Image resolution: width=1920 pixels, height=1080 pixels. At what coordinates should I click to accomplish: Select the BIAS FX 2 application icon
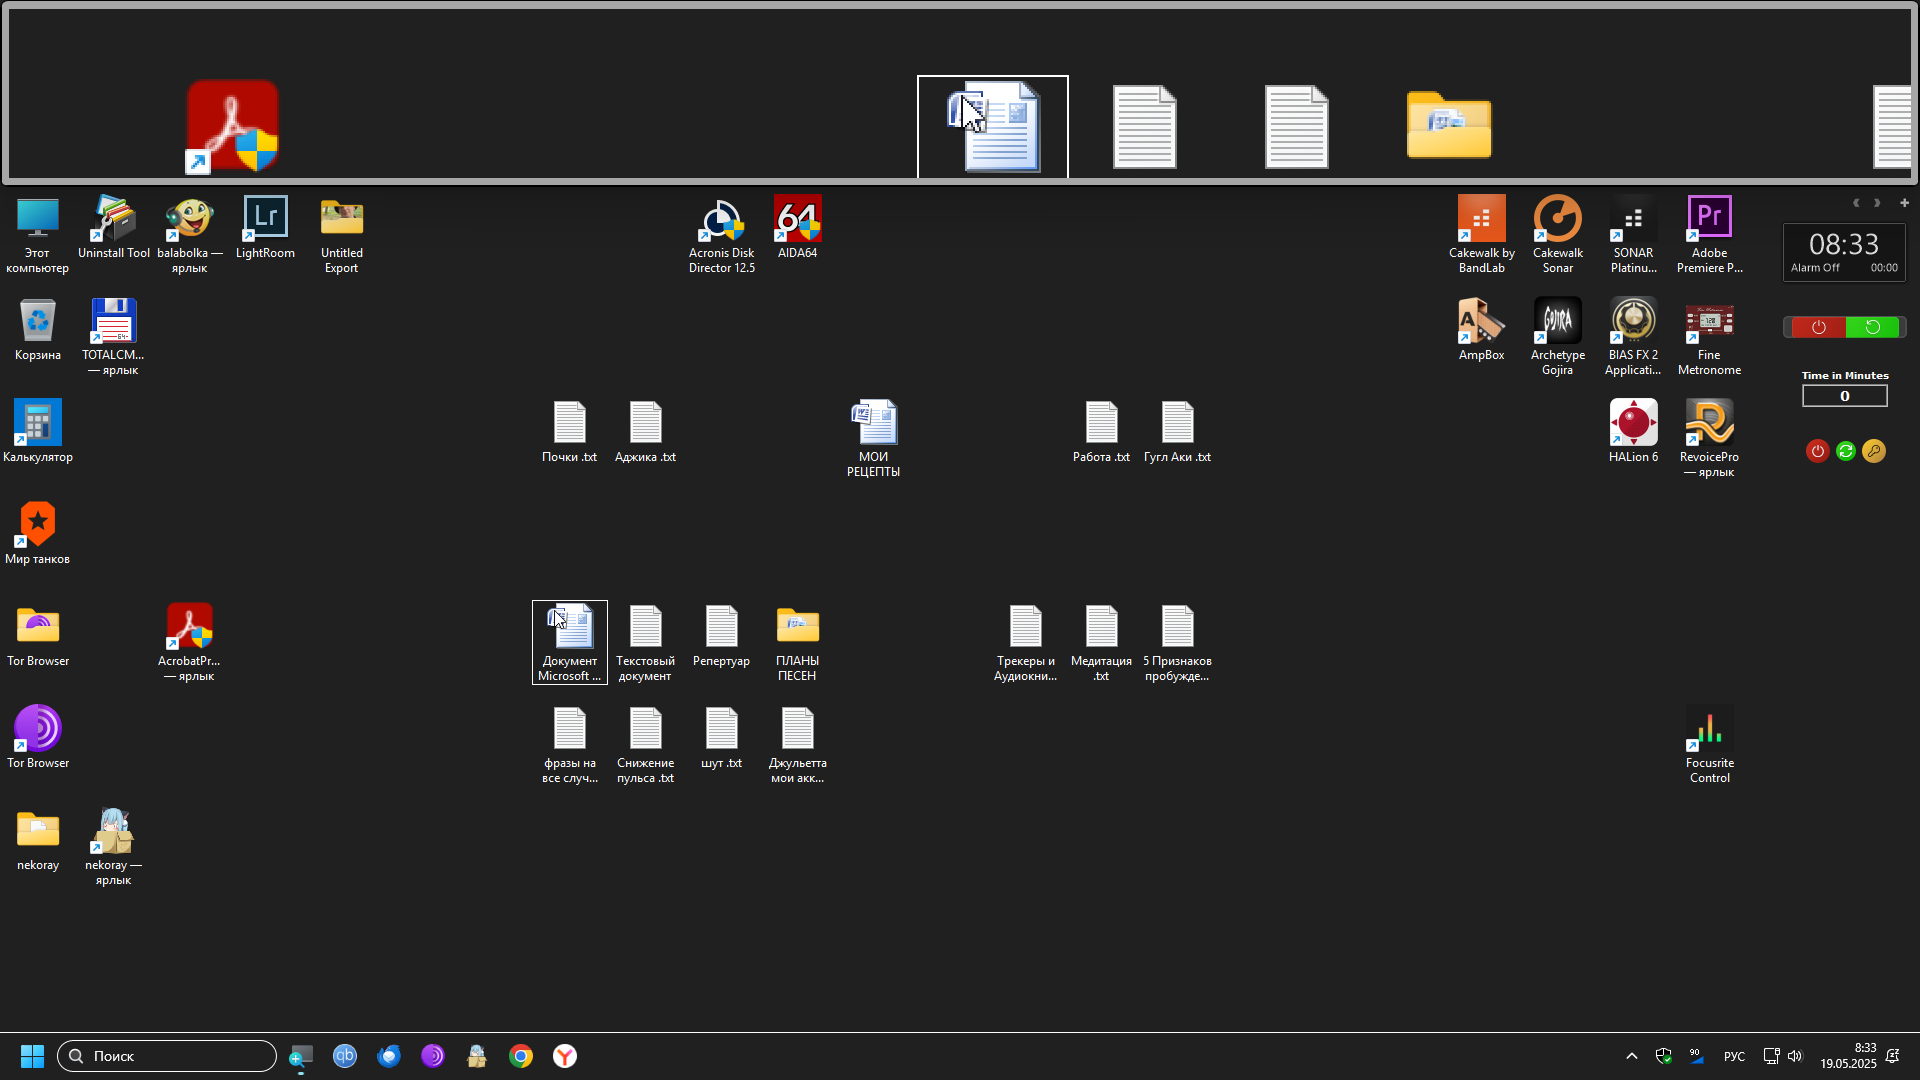click(1633, 336)
